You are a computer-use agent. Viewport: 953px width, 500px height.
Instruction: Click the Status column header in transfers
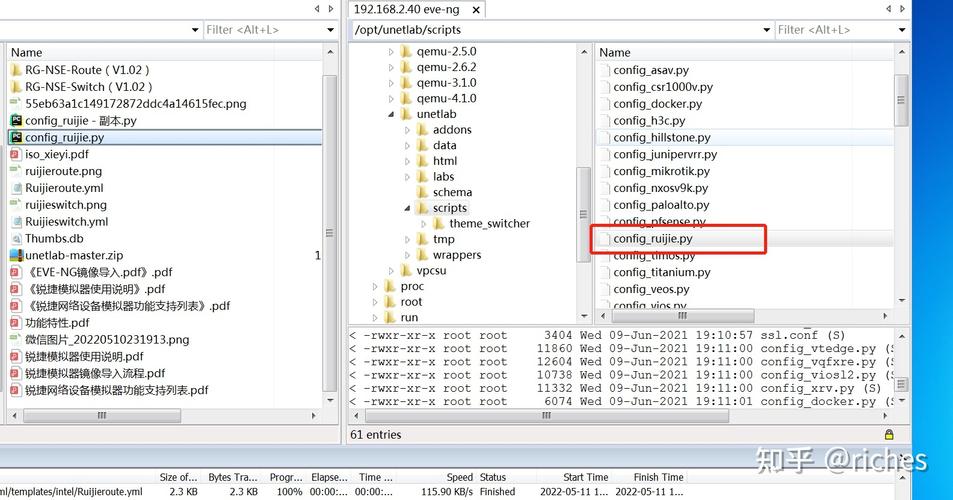(x=492, y=477)
